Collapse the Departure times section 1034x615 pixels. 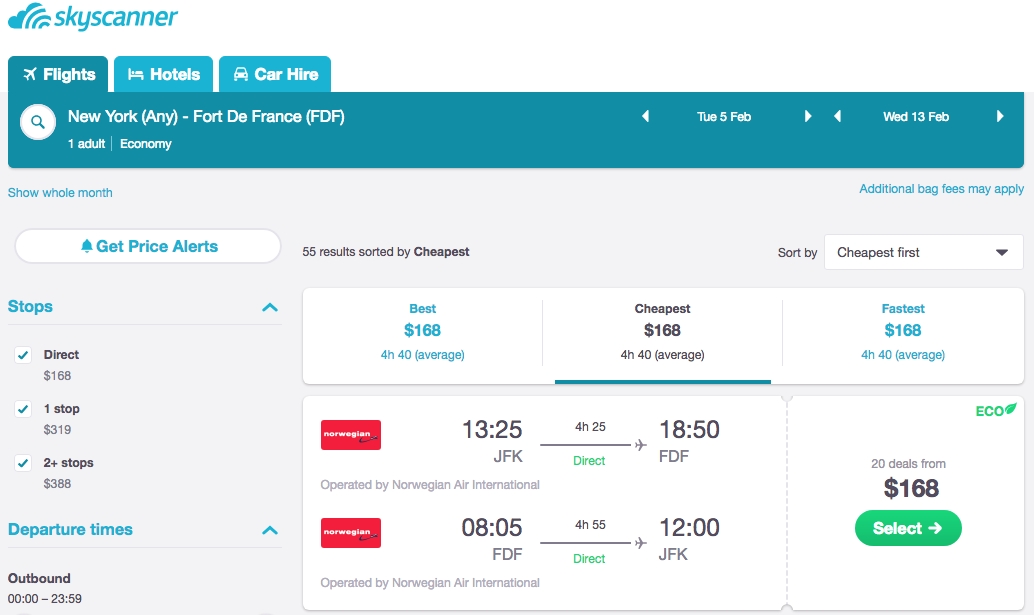pyautogui.click(x=269, y=530)
